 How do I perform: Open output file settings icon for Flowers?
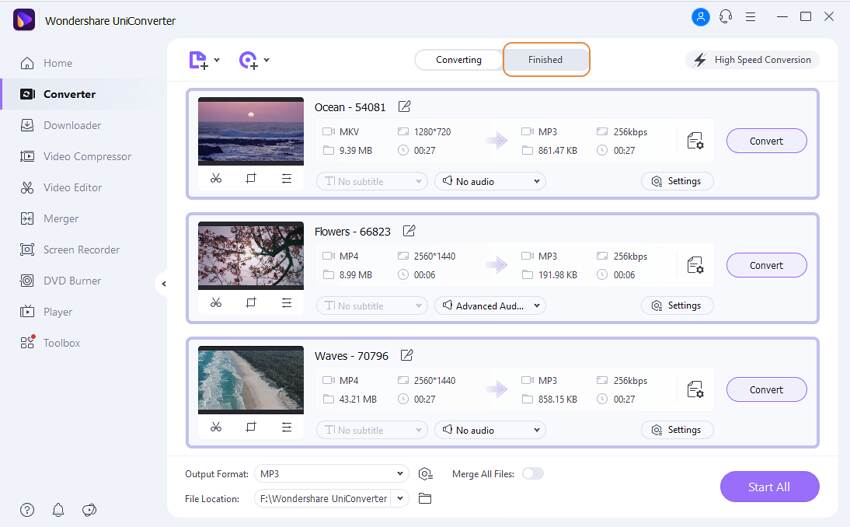(x=695, y=265)
